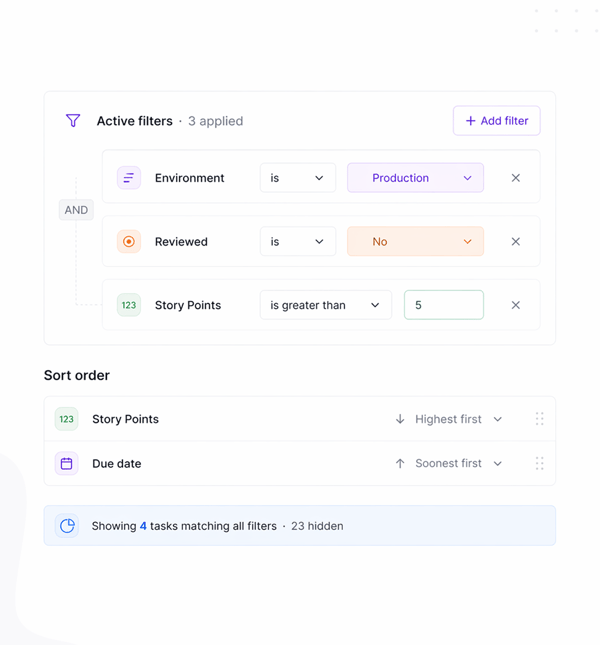This screenshot has width=600, height=645.
Task: Click the Reviewed radio-style field icon
Action: click(x=129, y=241)
